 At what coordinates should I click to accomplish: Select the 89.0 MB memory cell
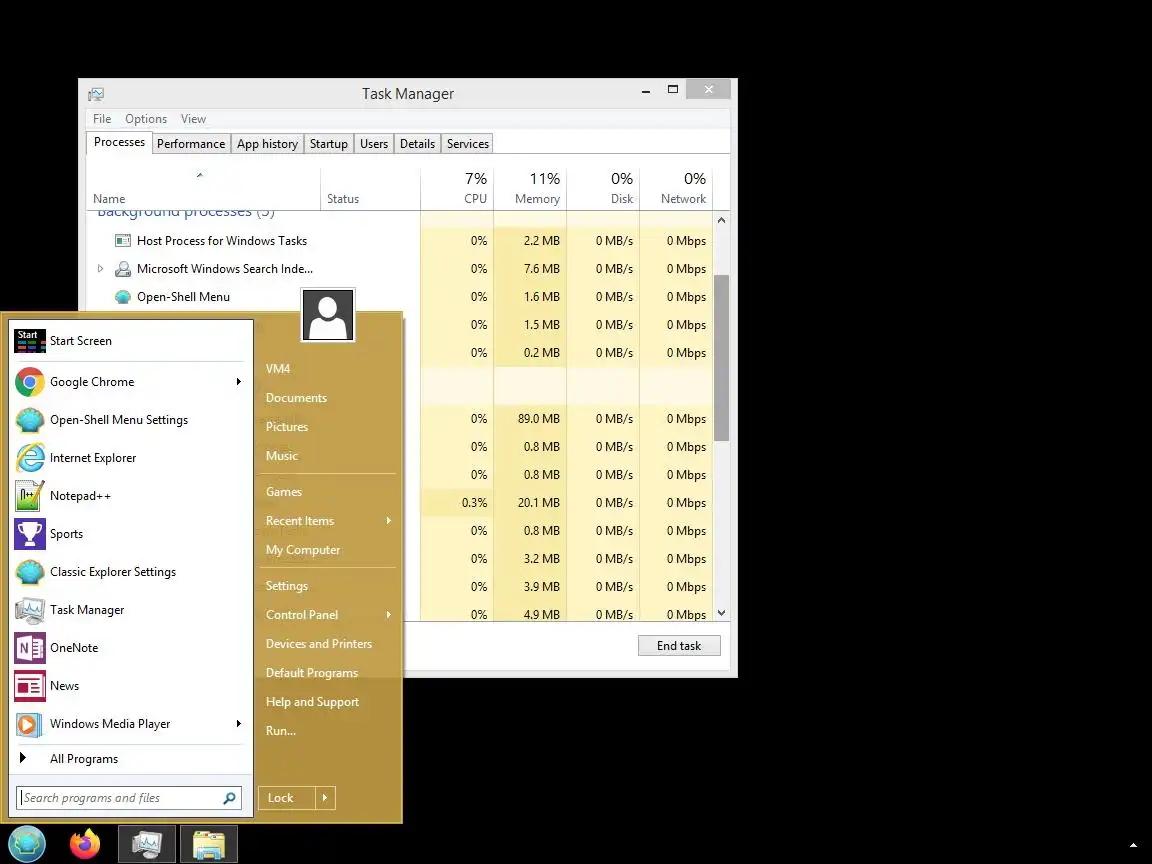click(530, 419)
